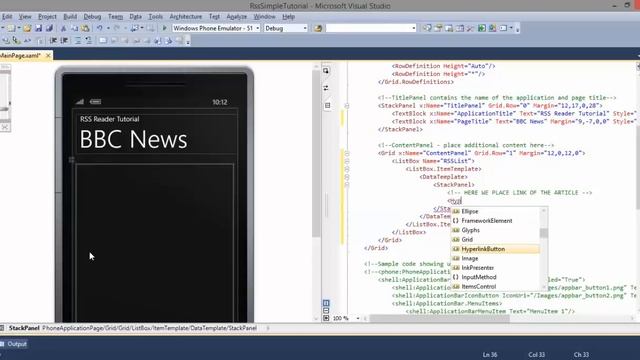
Task: Click the Cut scissors icon
Action: (63, 28)
